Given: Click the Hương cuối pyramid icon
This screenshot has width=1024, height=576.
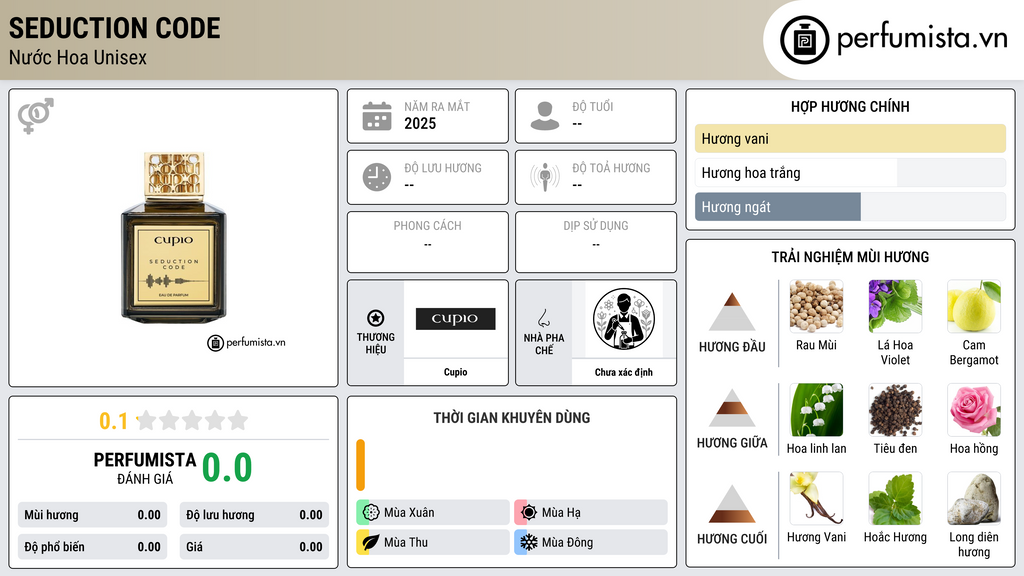Looking at the screenshot, I should point(732,504).
